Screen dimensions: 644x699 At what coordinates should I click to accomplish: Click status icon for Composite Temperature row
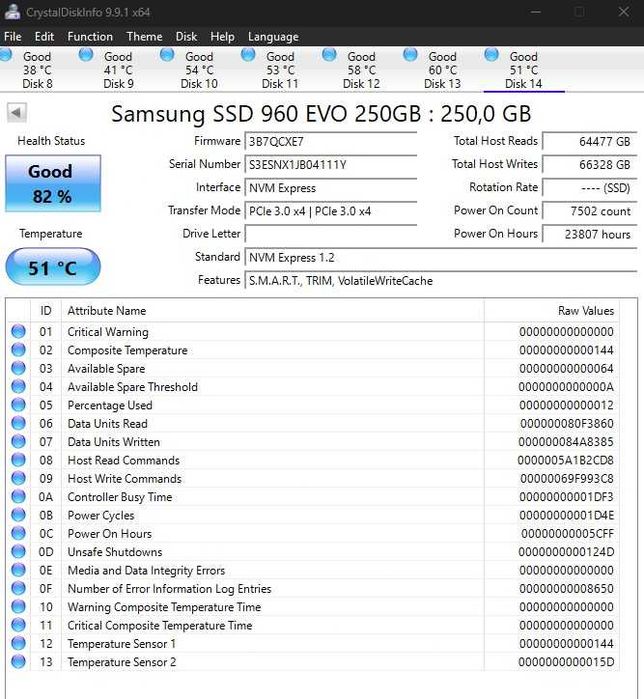pyautogui.click(x=18, y=350)
